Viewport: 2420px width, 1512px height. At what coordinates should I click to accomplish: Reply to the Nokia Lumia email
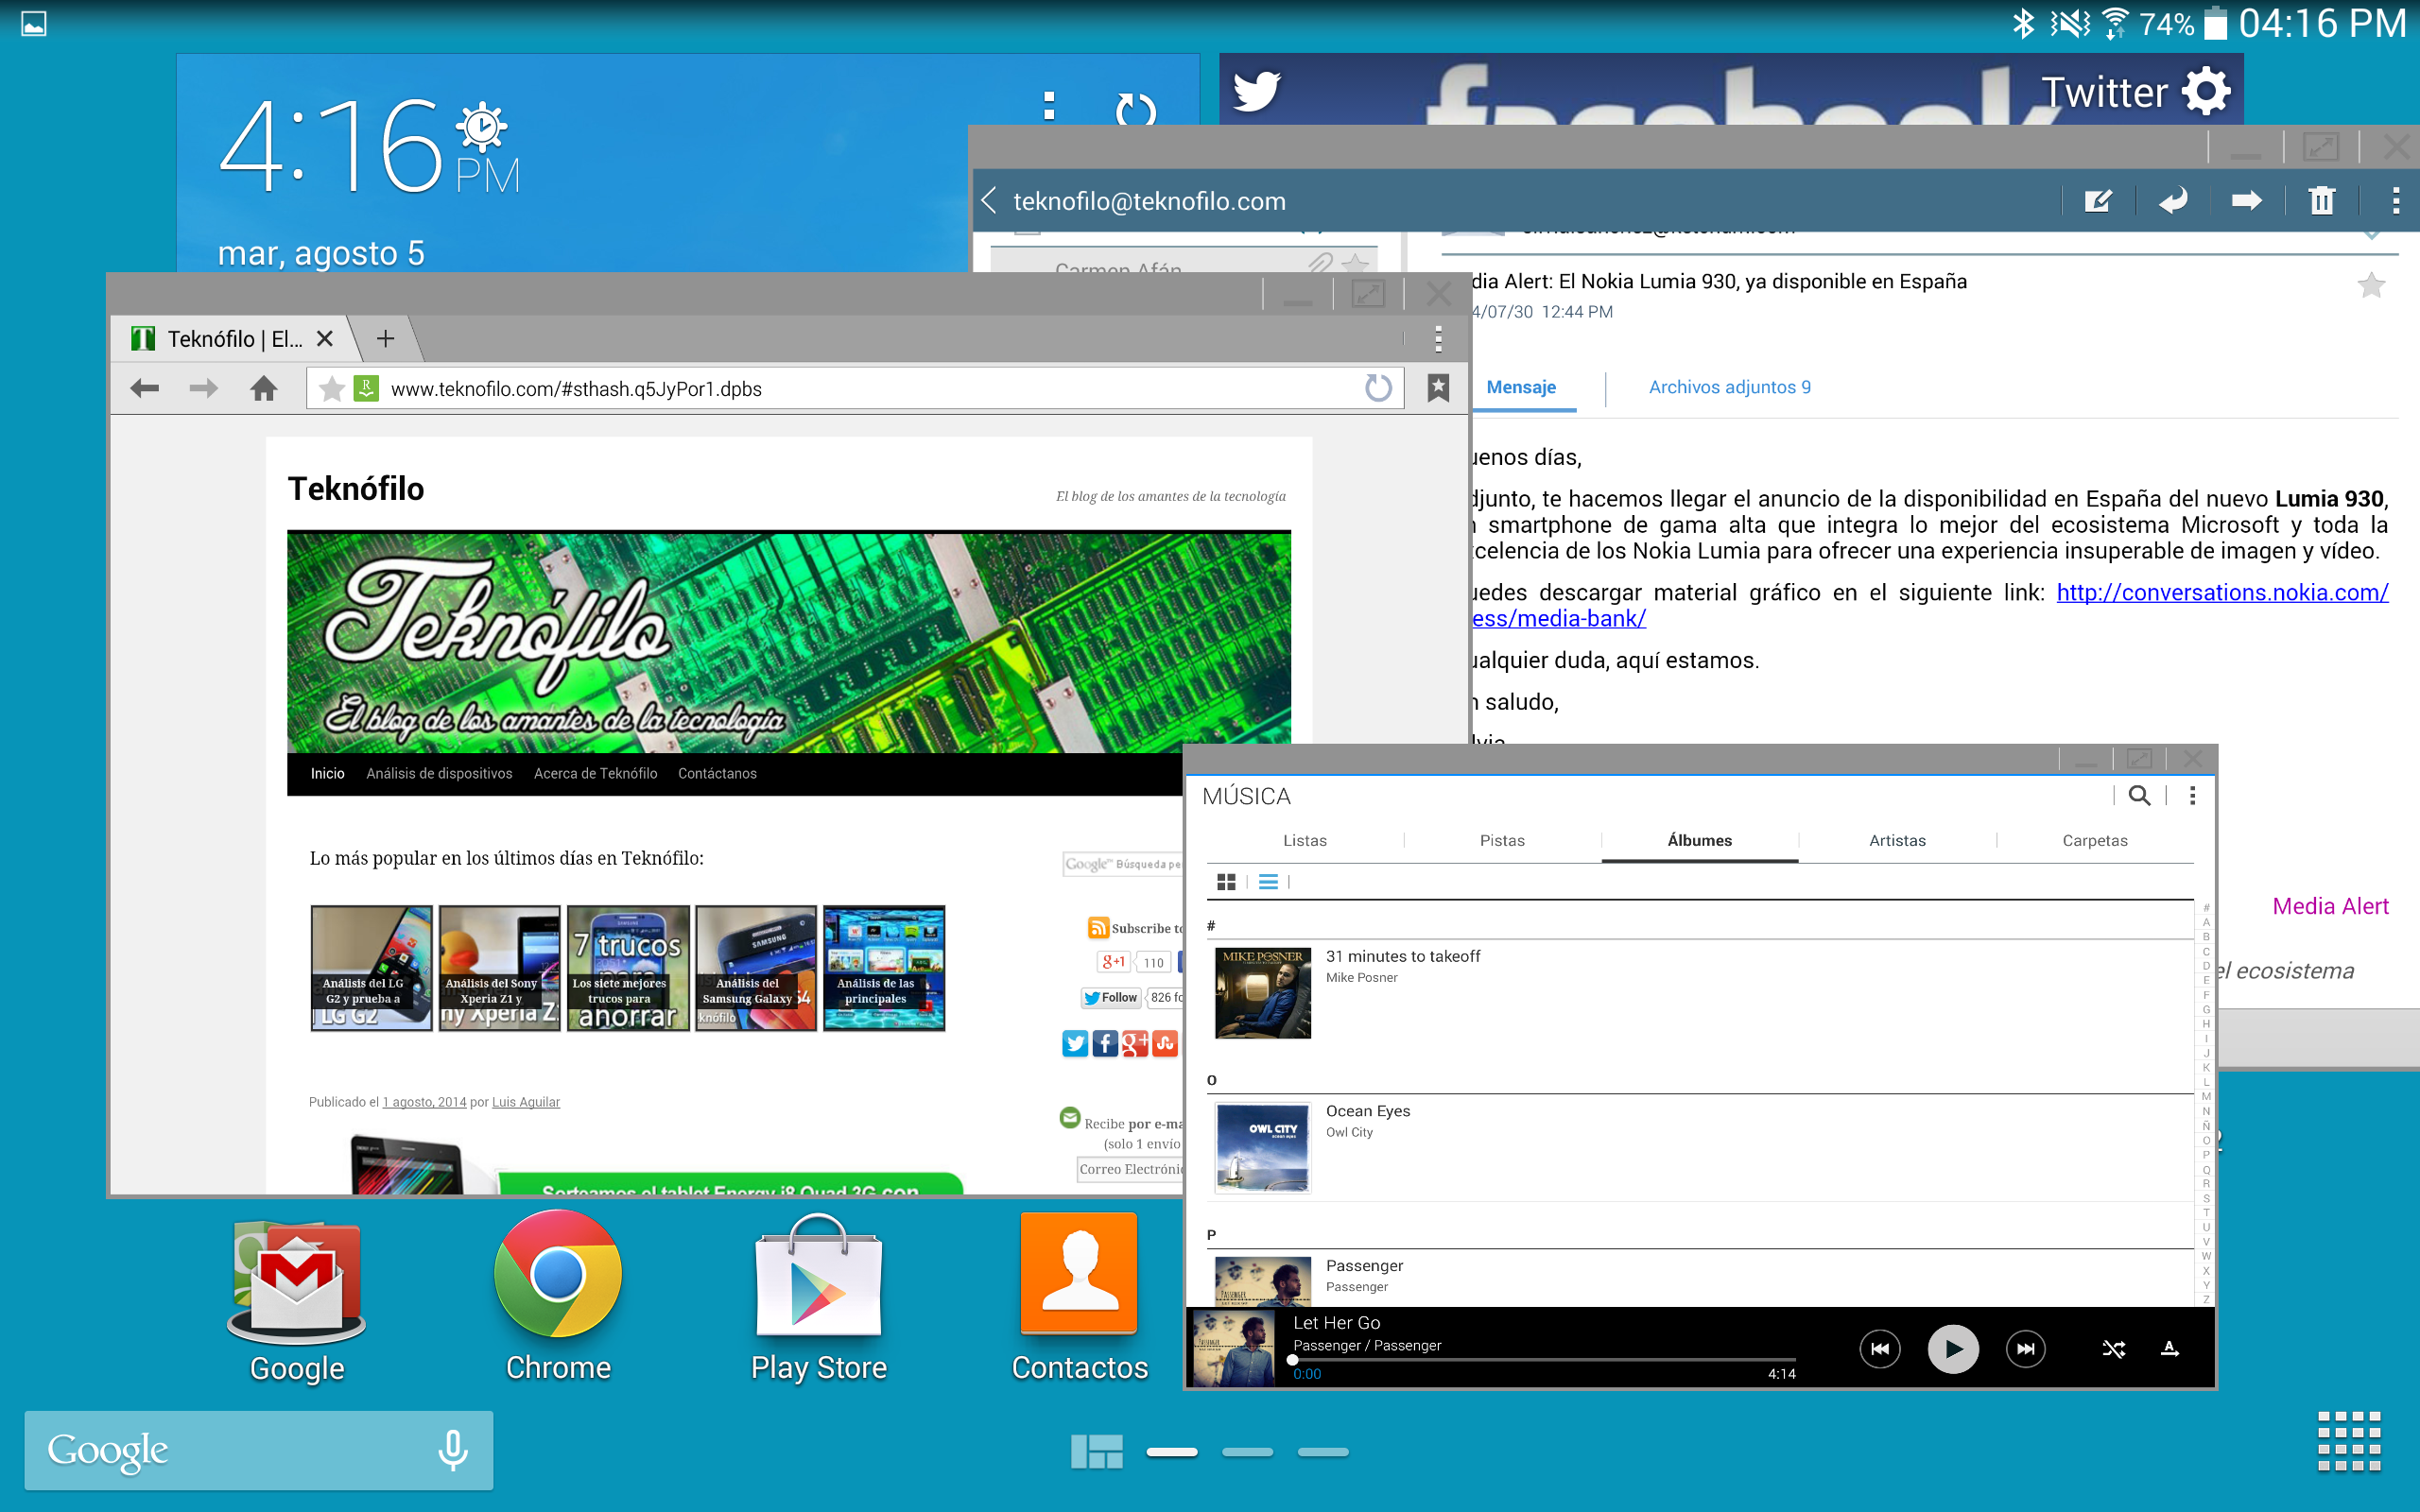point(2172,201)
